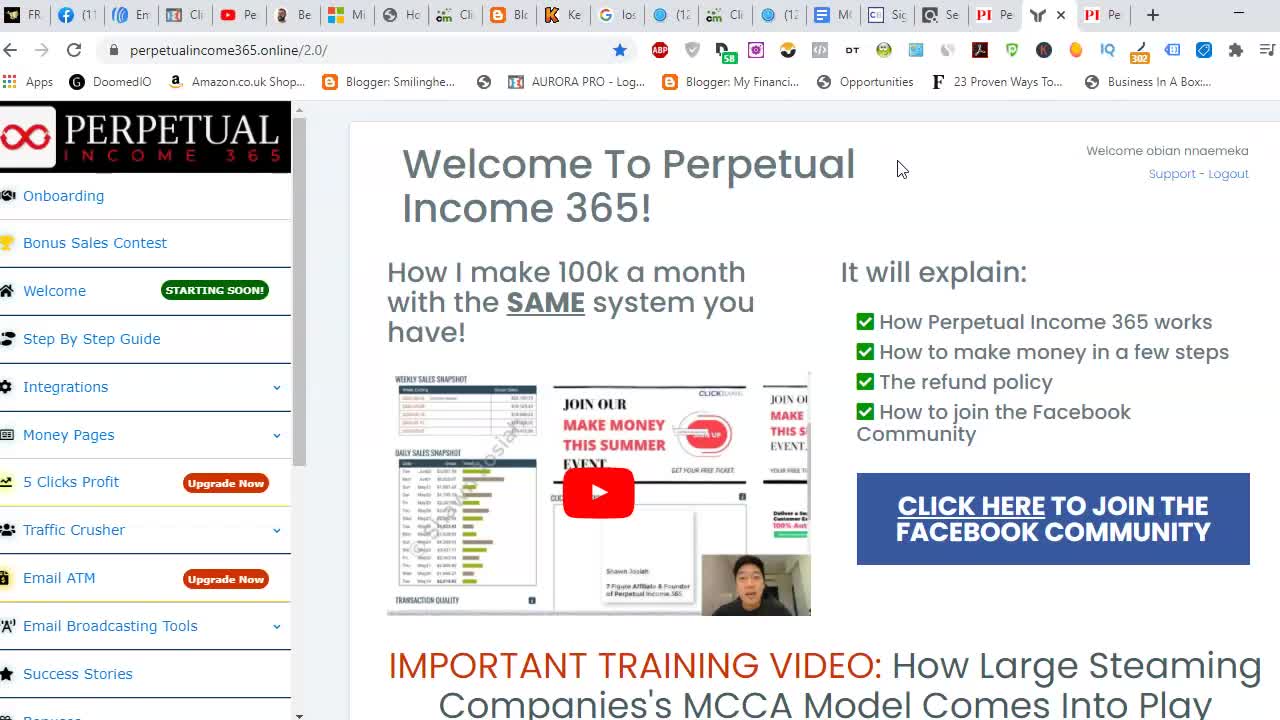Switch to the Google browser tab
The height and width of the screenshot is (720, 1280).
pyautogui.click(x=616, y=15)
